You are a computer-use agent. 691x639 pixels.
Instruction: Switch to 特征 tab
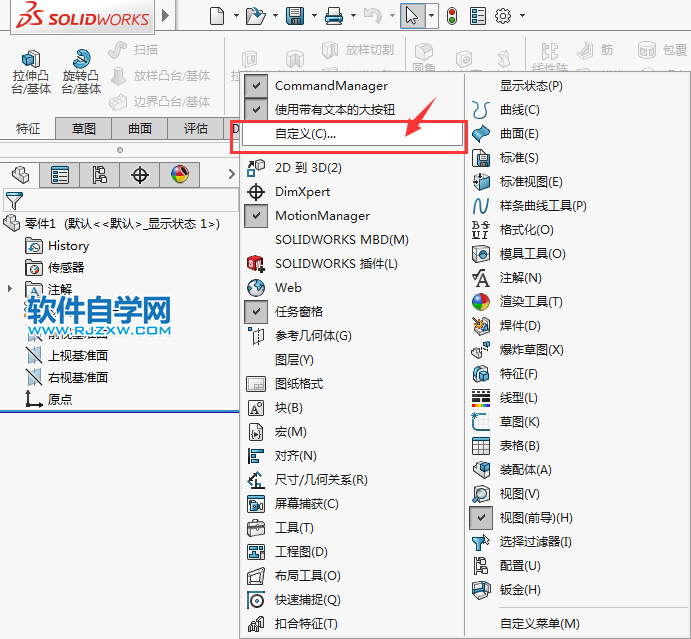point(28,129)
